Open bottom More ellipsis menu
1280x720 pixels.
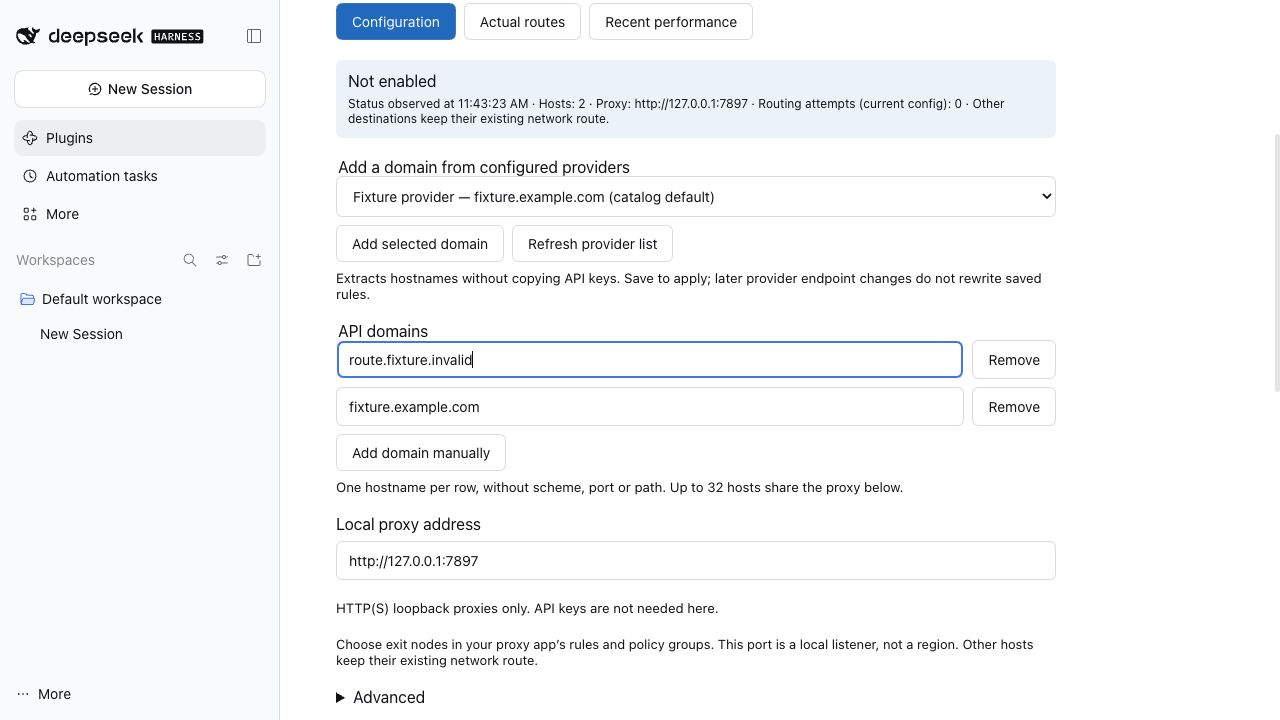pos(44,694)
